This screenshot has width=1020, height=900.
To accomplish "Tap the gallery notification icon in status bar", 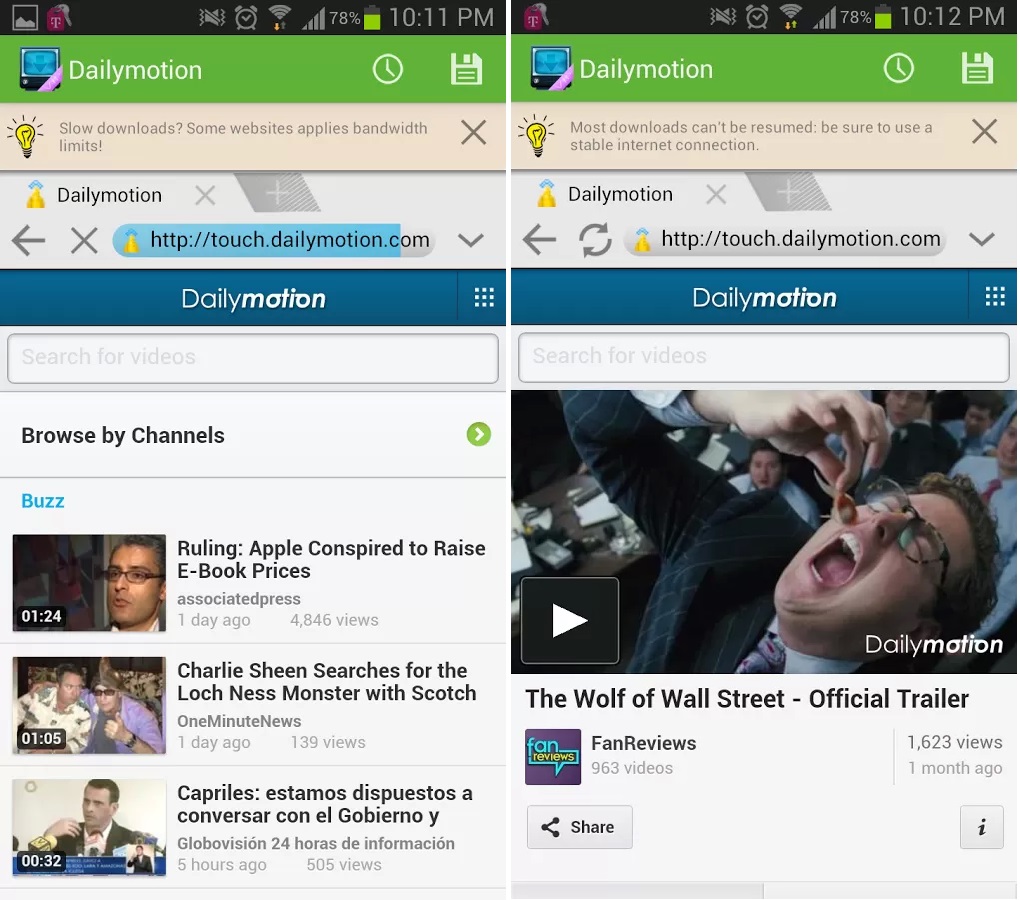I will [x=25, y=18].
